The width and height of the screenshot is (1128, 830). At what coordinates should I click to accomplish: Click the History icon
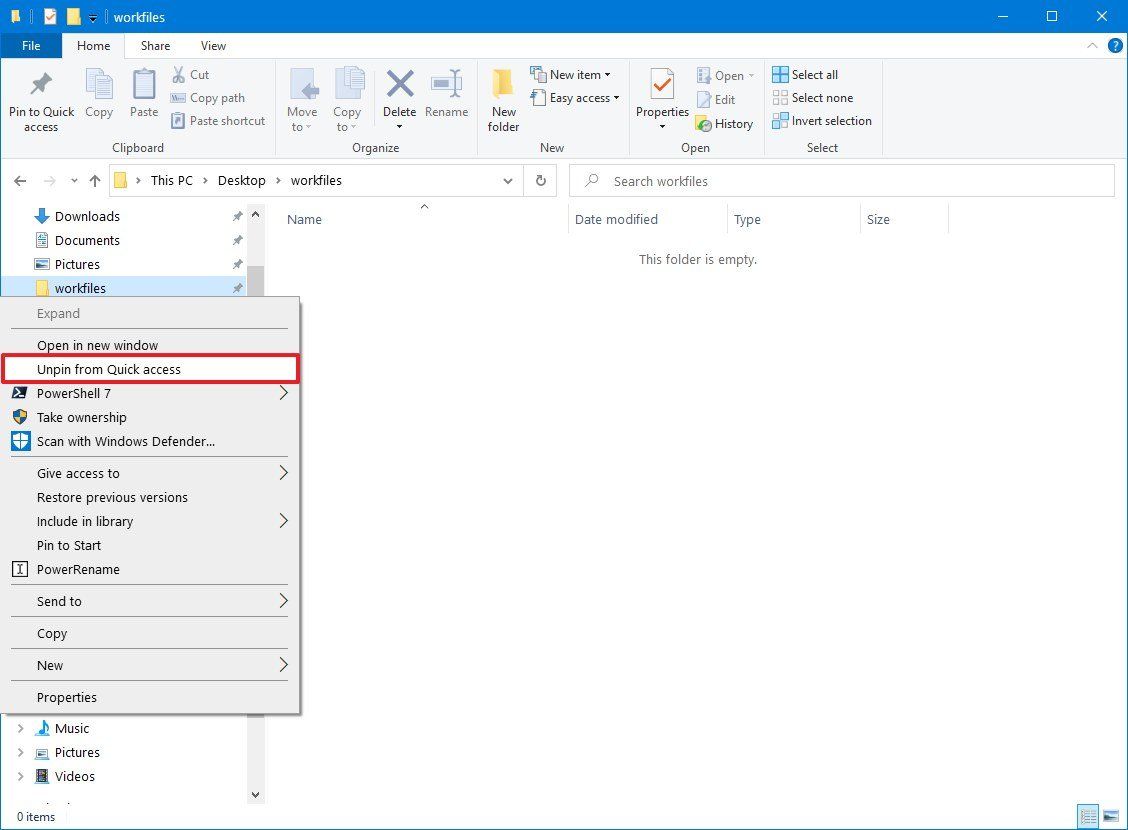click(x=725, y=123)
